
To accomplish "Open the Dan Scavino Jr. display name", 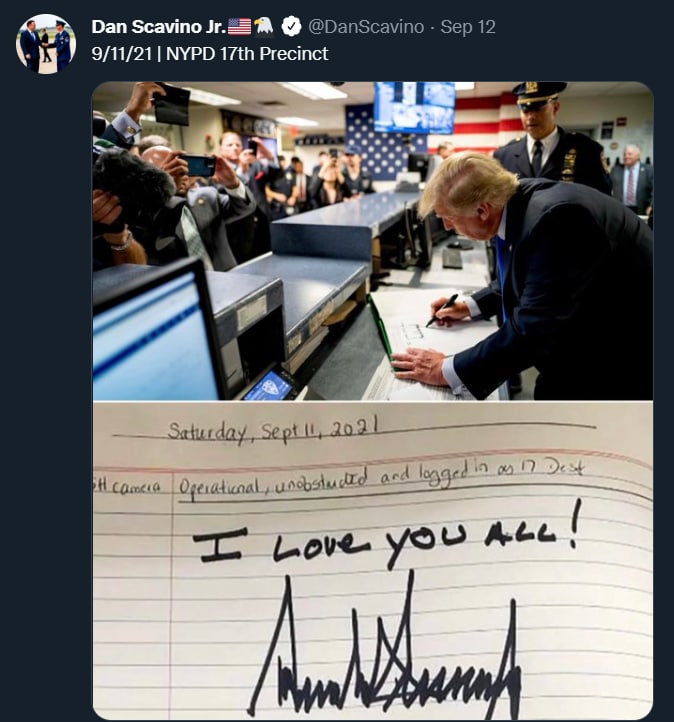I will (158, 27).
